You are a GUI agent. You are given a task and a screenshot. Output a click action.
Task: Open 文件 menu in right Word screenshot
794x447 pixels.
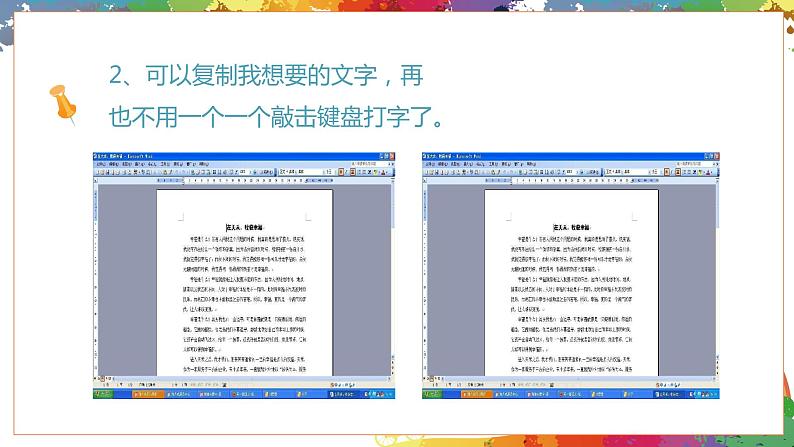(430, 164)
